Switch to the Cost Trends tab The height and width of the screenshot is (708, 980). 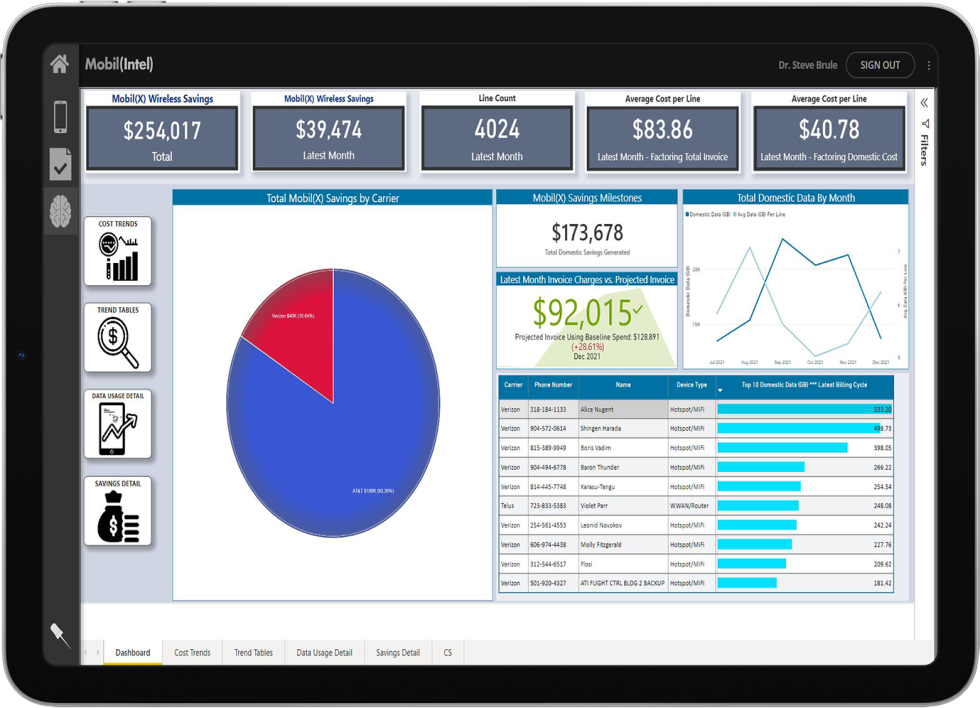192,651
